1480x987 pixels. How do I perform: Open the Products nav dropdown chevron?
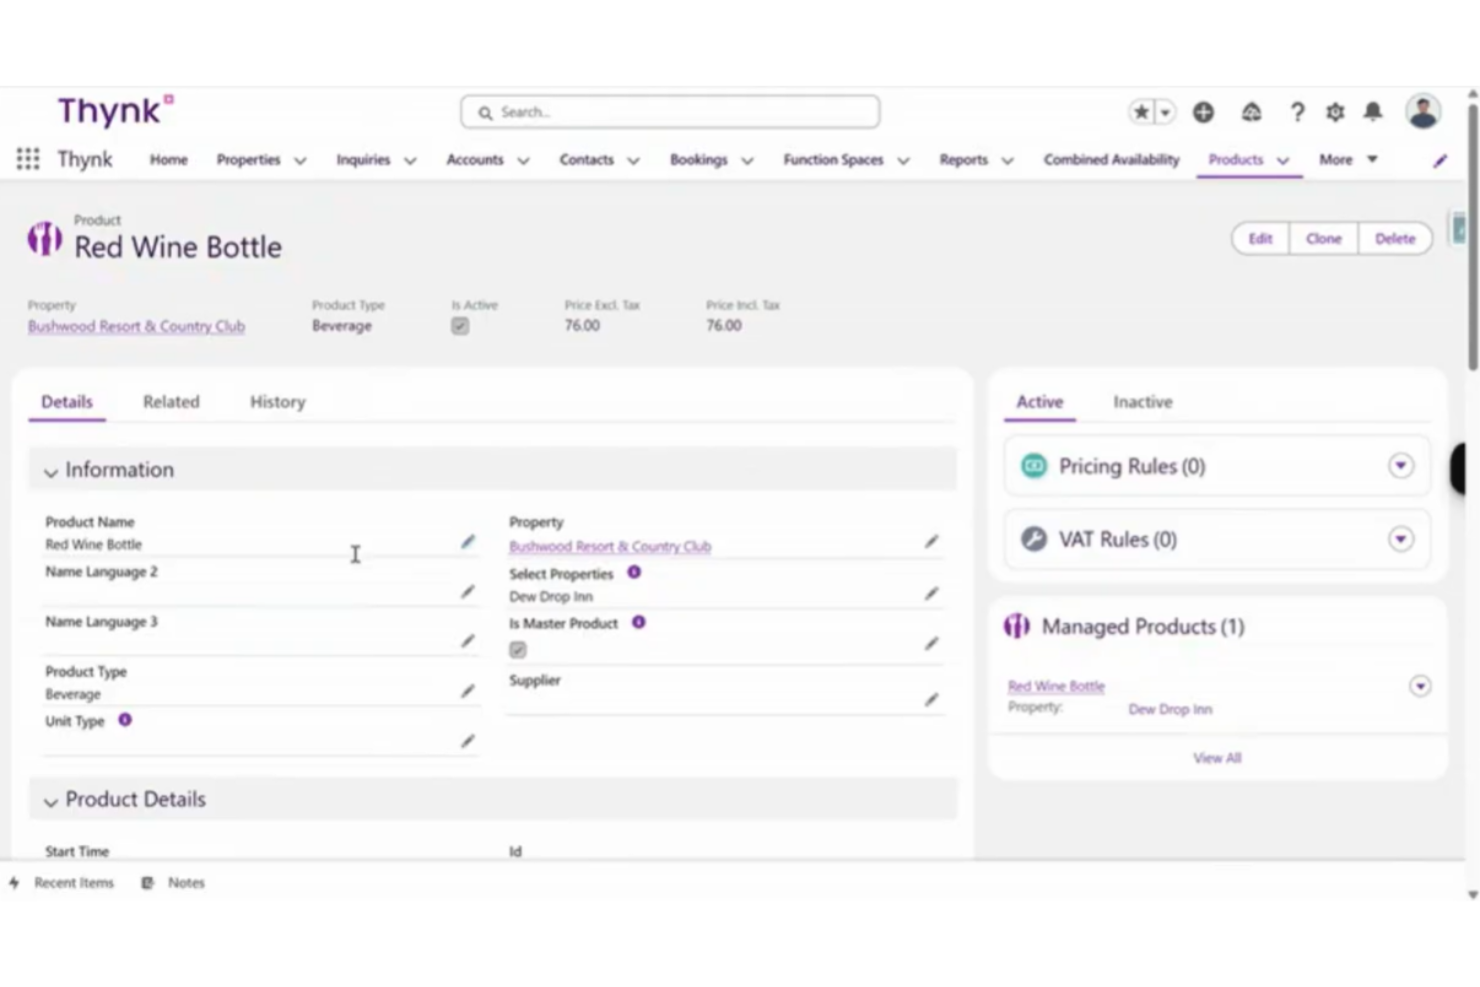tap(1283, 161)
